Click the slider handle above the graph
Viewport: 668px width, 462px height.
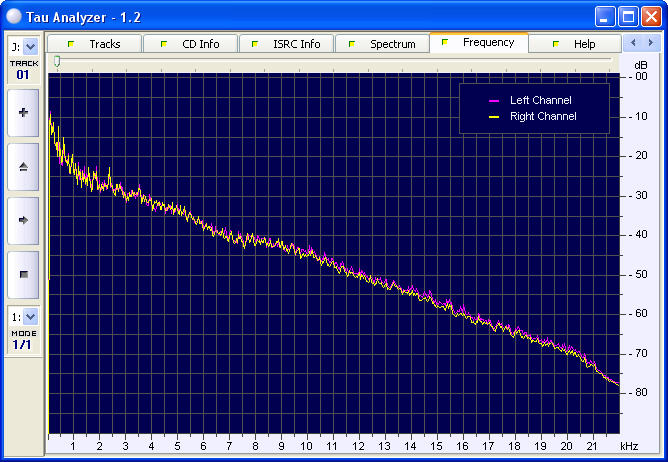57,61
